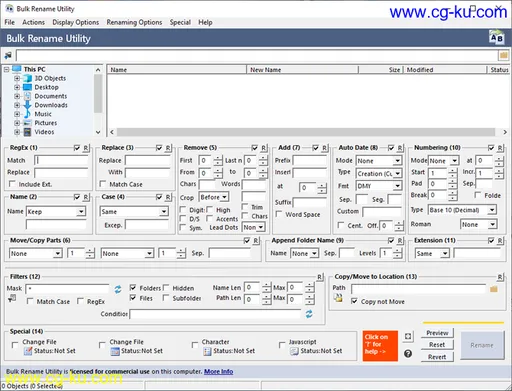Screen dimensions: 512x391
Task: Refresh the Condition filter icon
Action: (309, 314)
